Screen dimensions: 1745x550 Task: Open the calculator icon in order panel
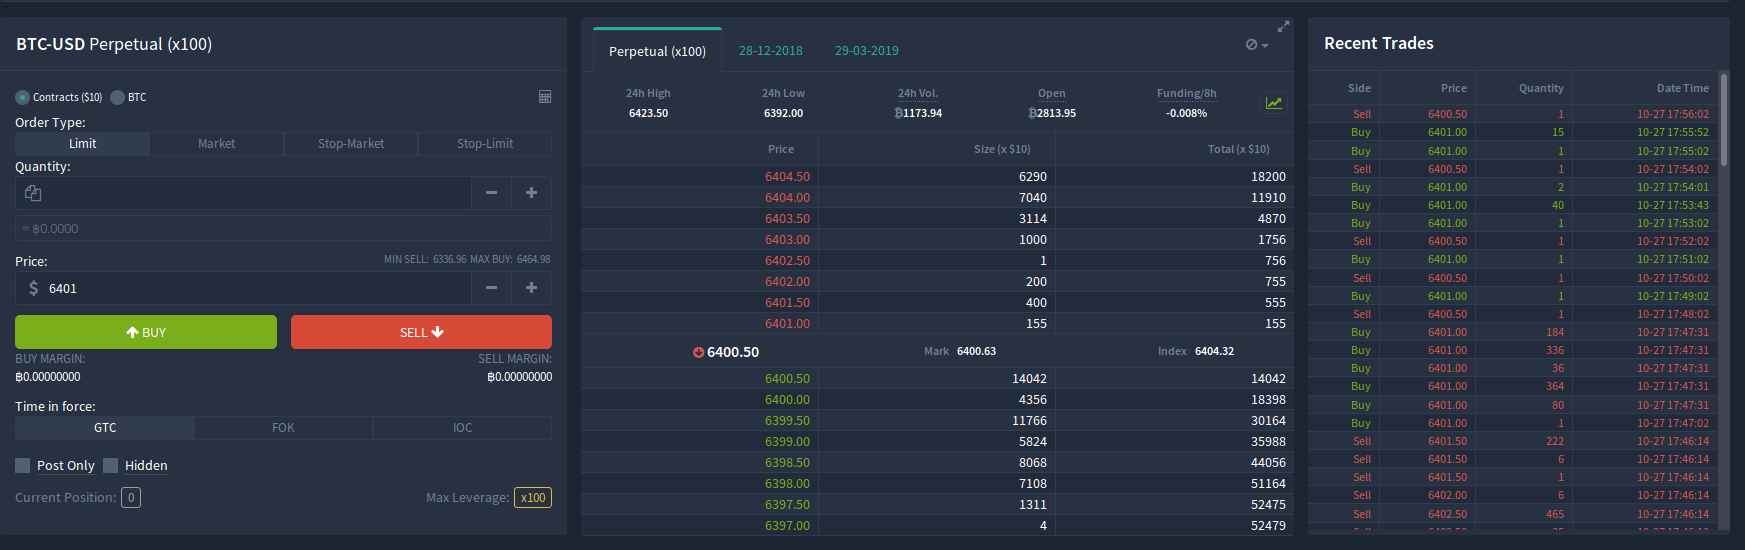(x=545, y=97)
